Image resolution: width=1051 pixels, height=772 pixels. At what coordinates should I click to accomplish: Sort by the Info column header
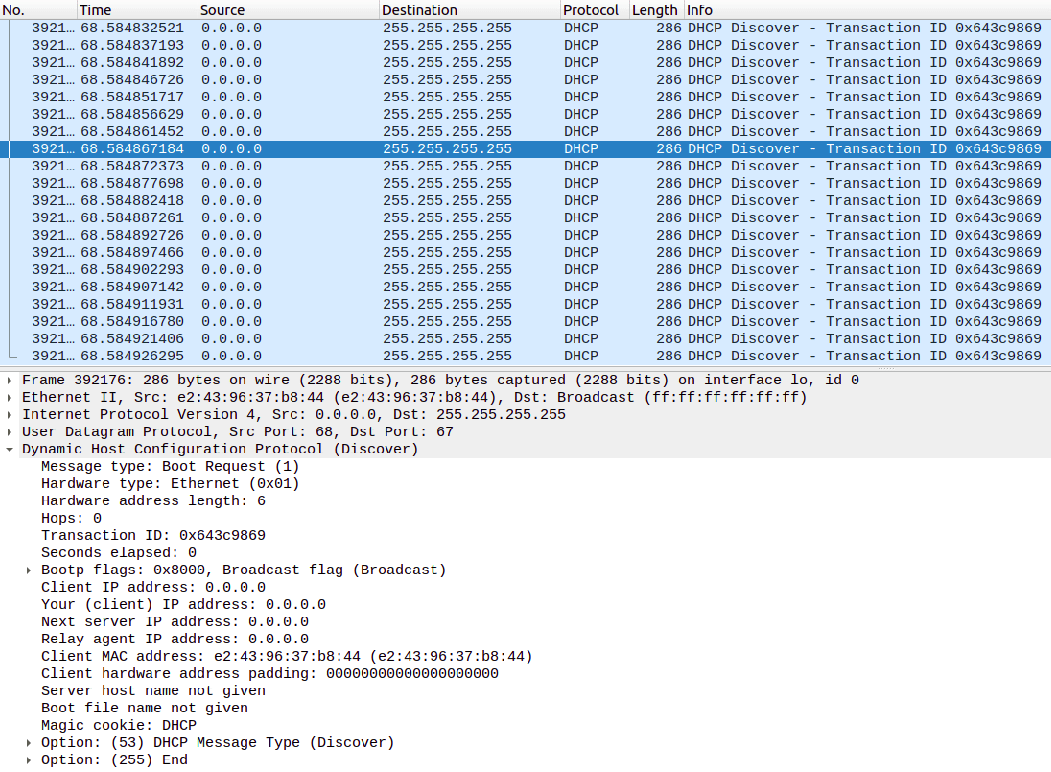tap(697, 10)
